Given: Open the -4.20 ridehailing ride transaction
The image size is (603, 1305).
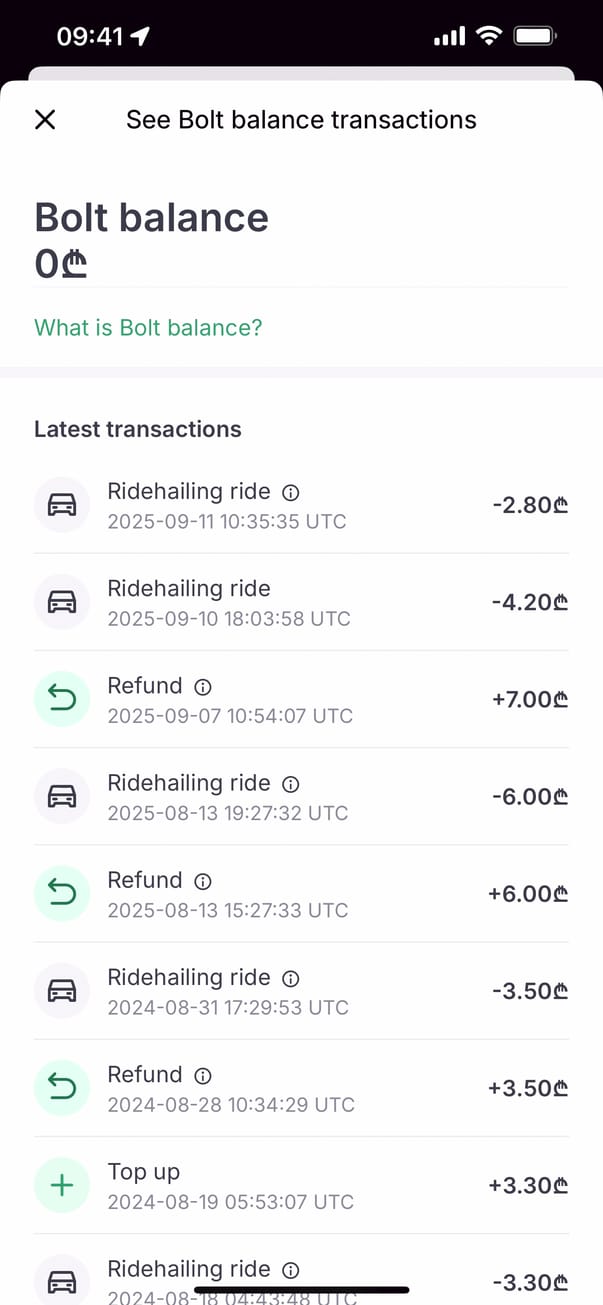Looking at the screenshot, I should pos(300,602).
